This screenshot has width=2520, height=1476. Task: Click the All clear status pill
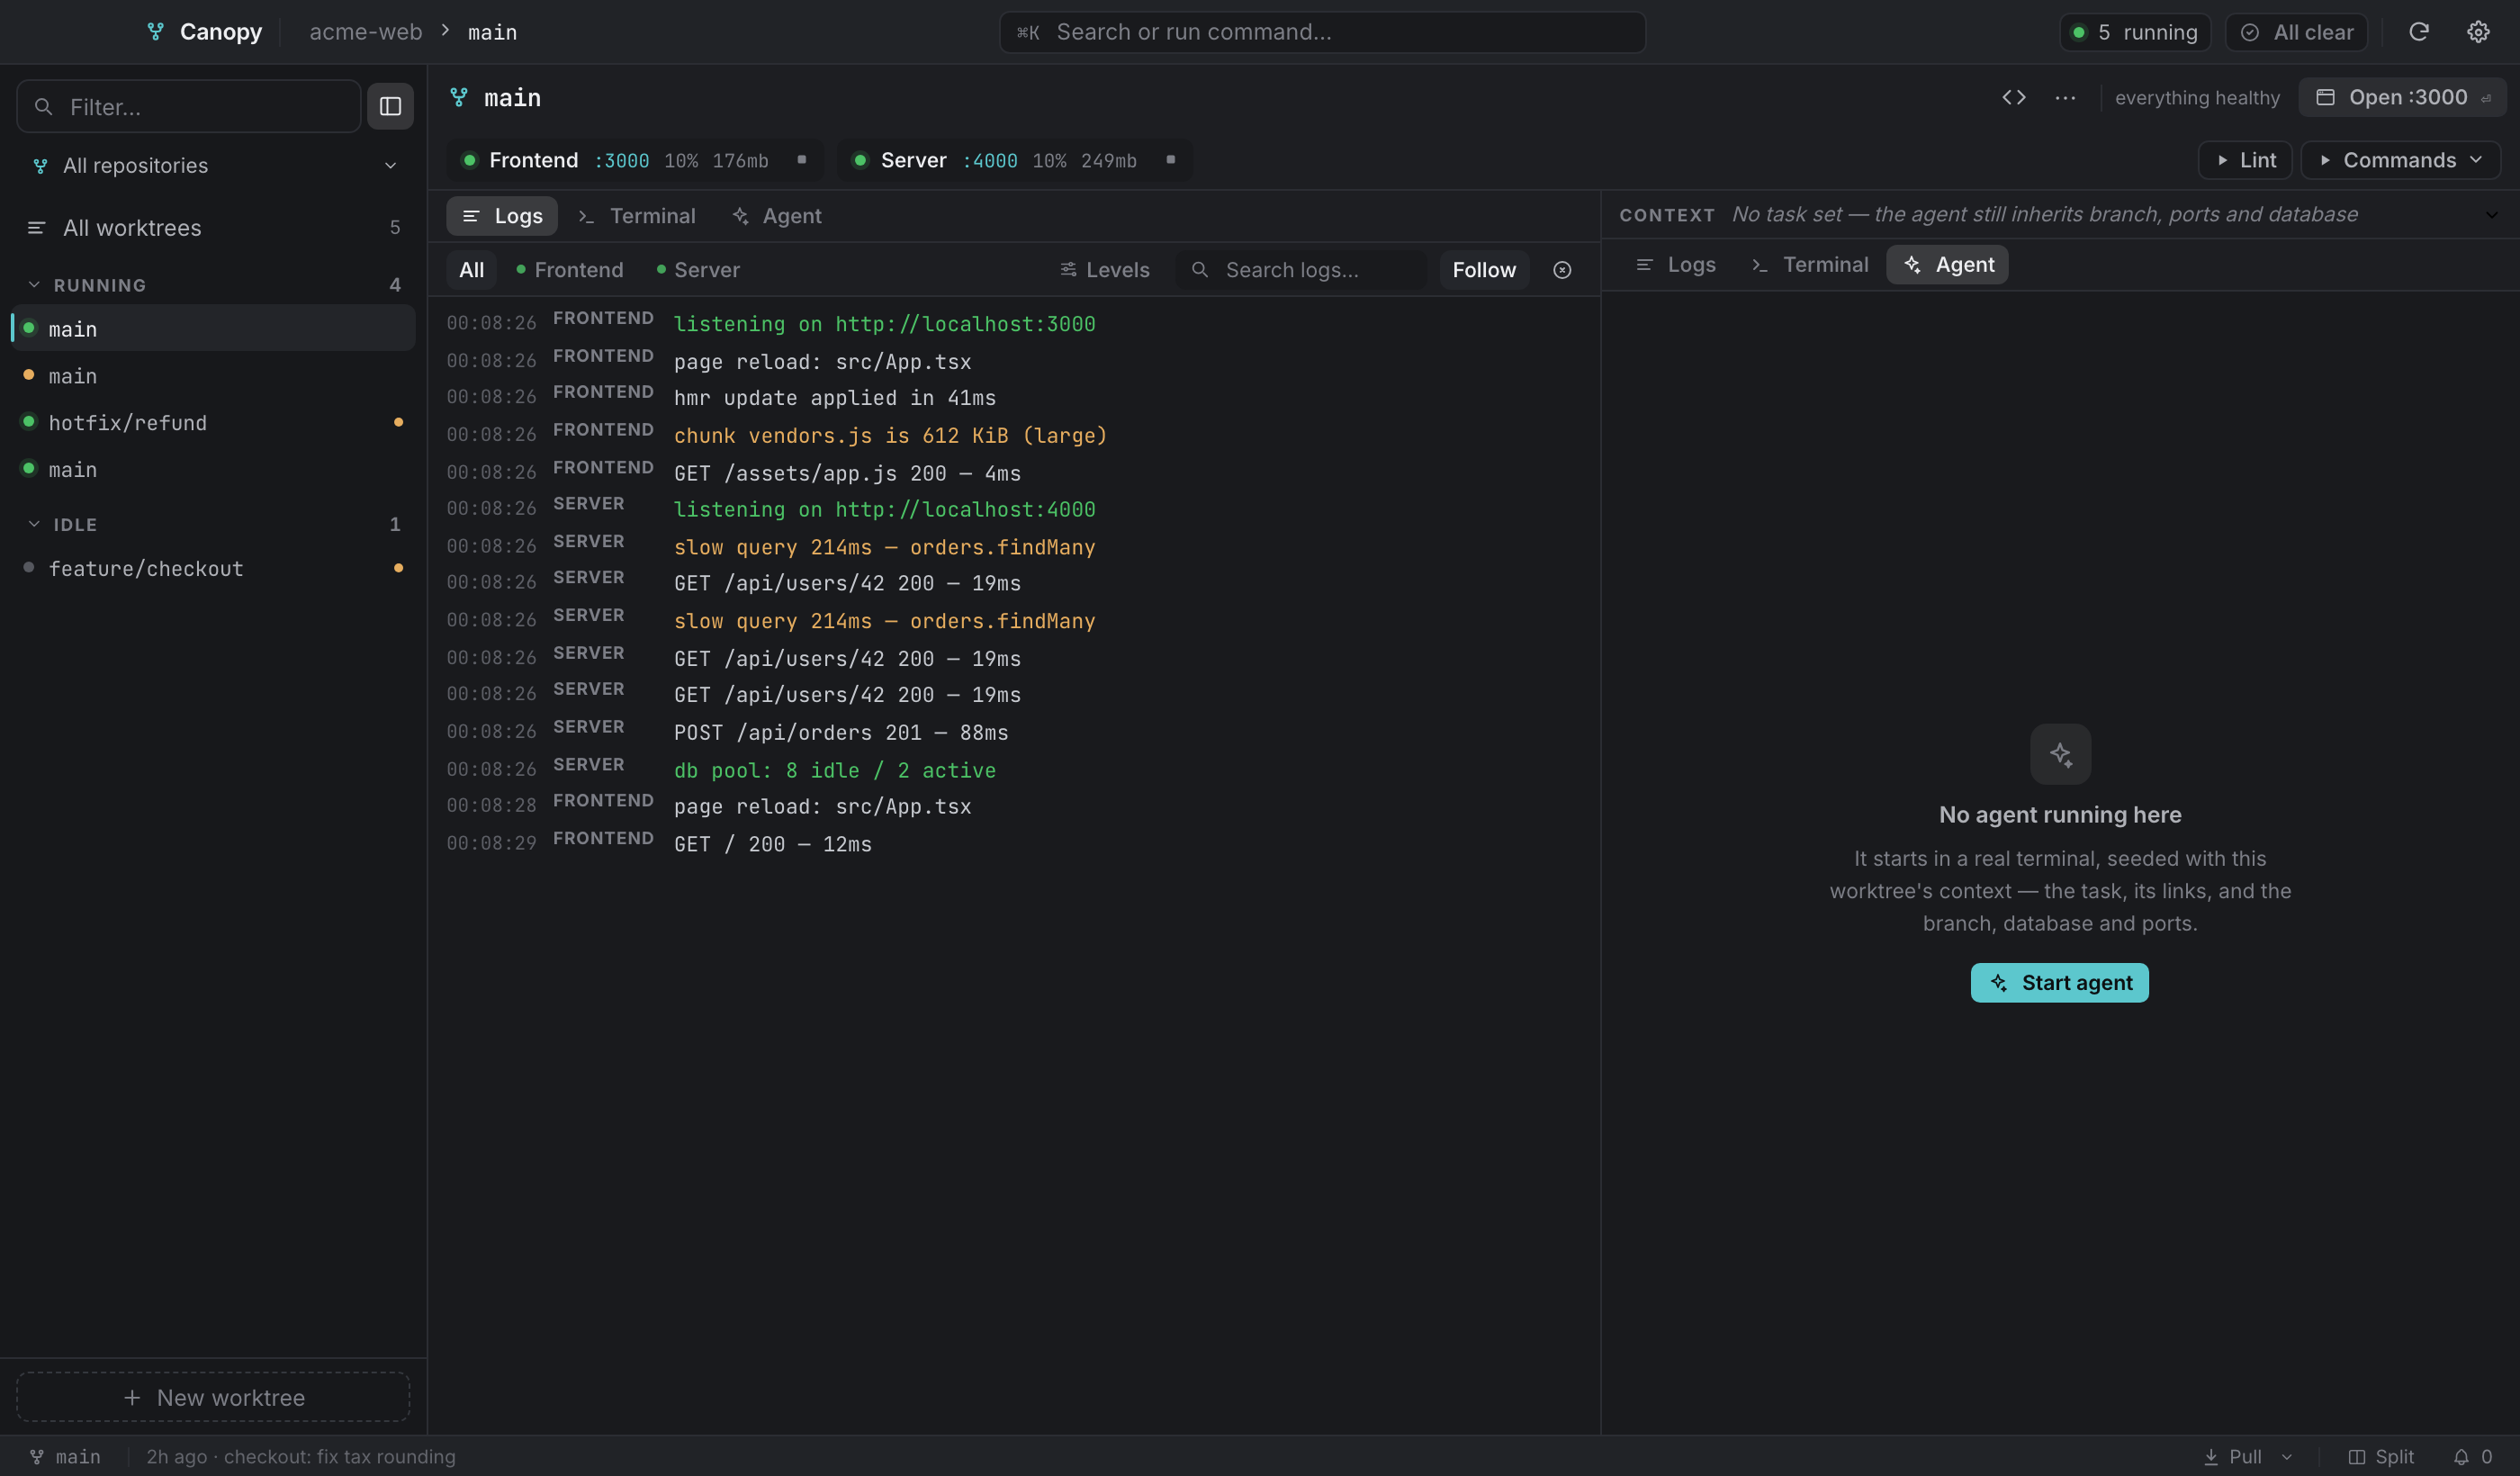[x=2297, y=32]
